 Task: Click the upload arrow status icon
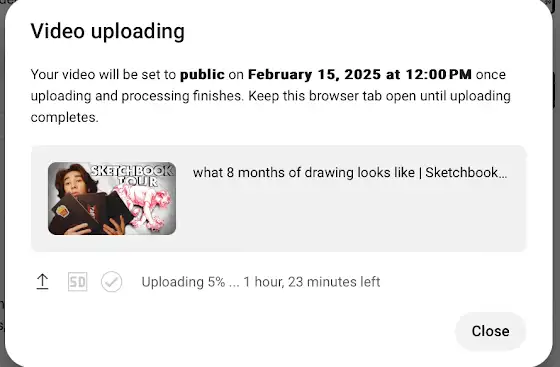click(42, 282)
